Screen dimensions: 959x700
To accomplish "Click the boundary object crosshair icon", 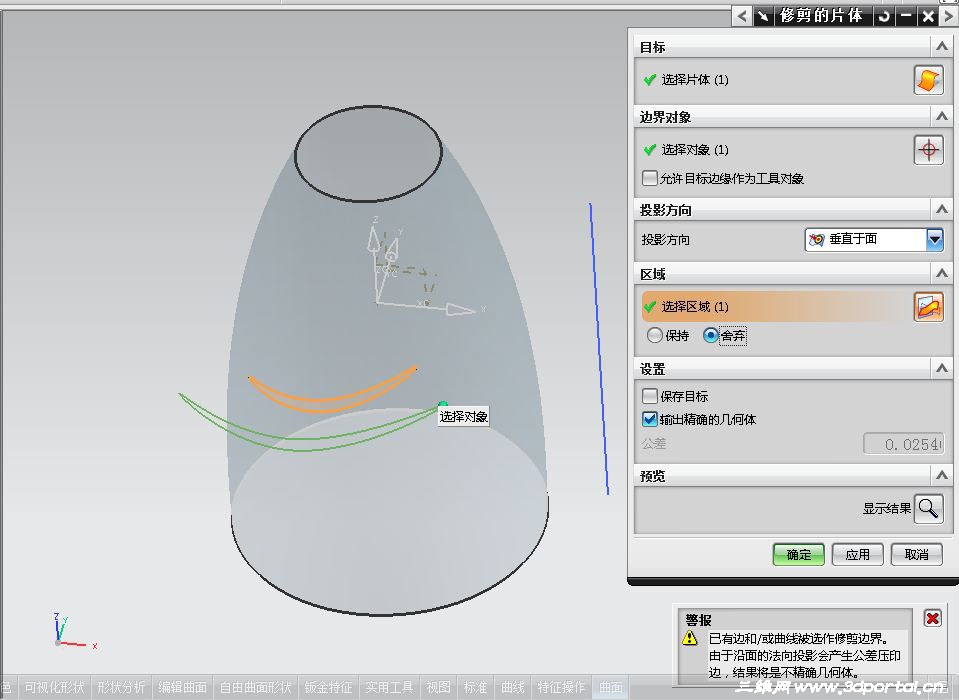I will pos(928,150).
